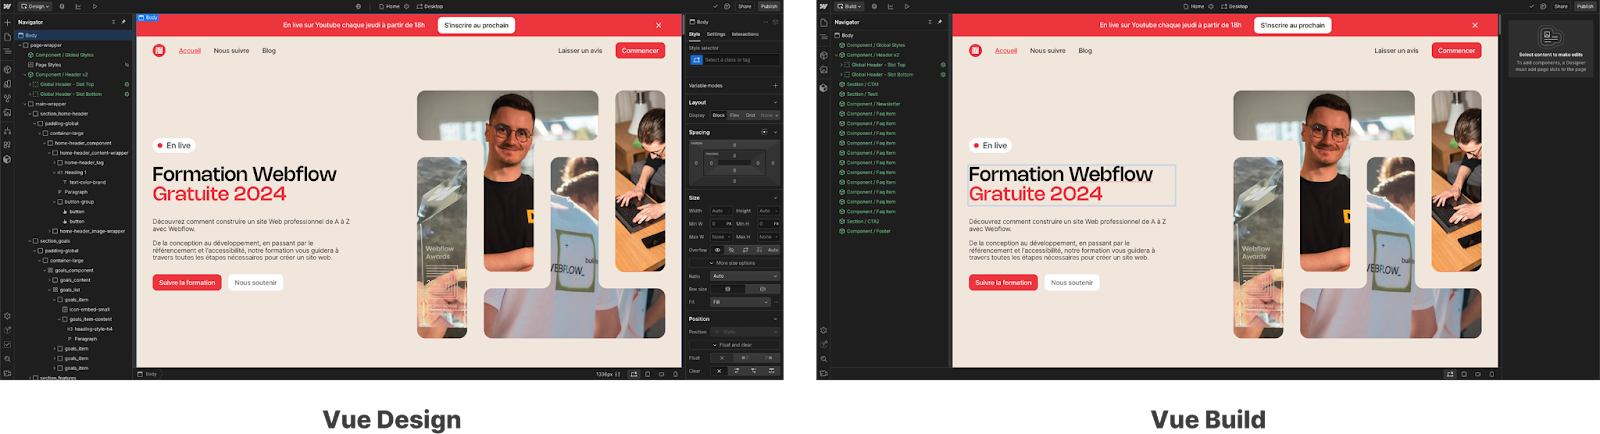Click Share button in Build view
The height and width of the screenshot is (434, 1600).
pos(1561,6)
